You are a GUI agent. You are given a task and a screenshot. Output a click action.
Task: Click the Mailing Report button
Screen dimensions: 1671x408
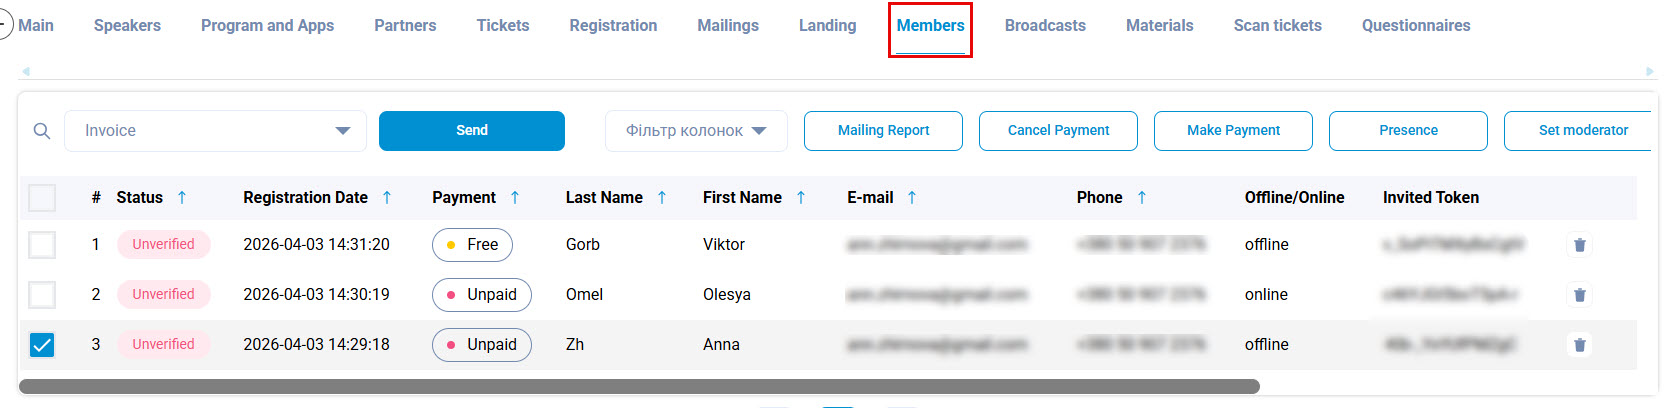[x=883, y=131]
